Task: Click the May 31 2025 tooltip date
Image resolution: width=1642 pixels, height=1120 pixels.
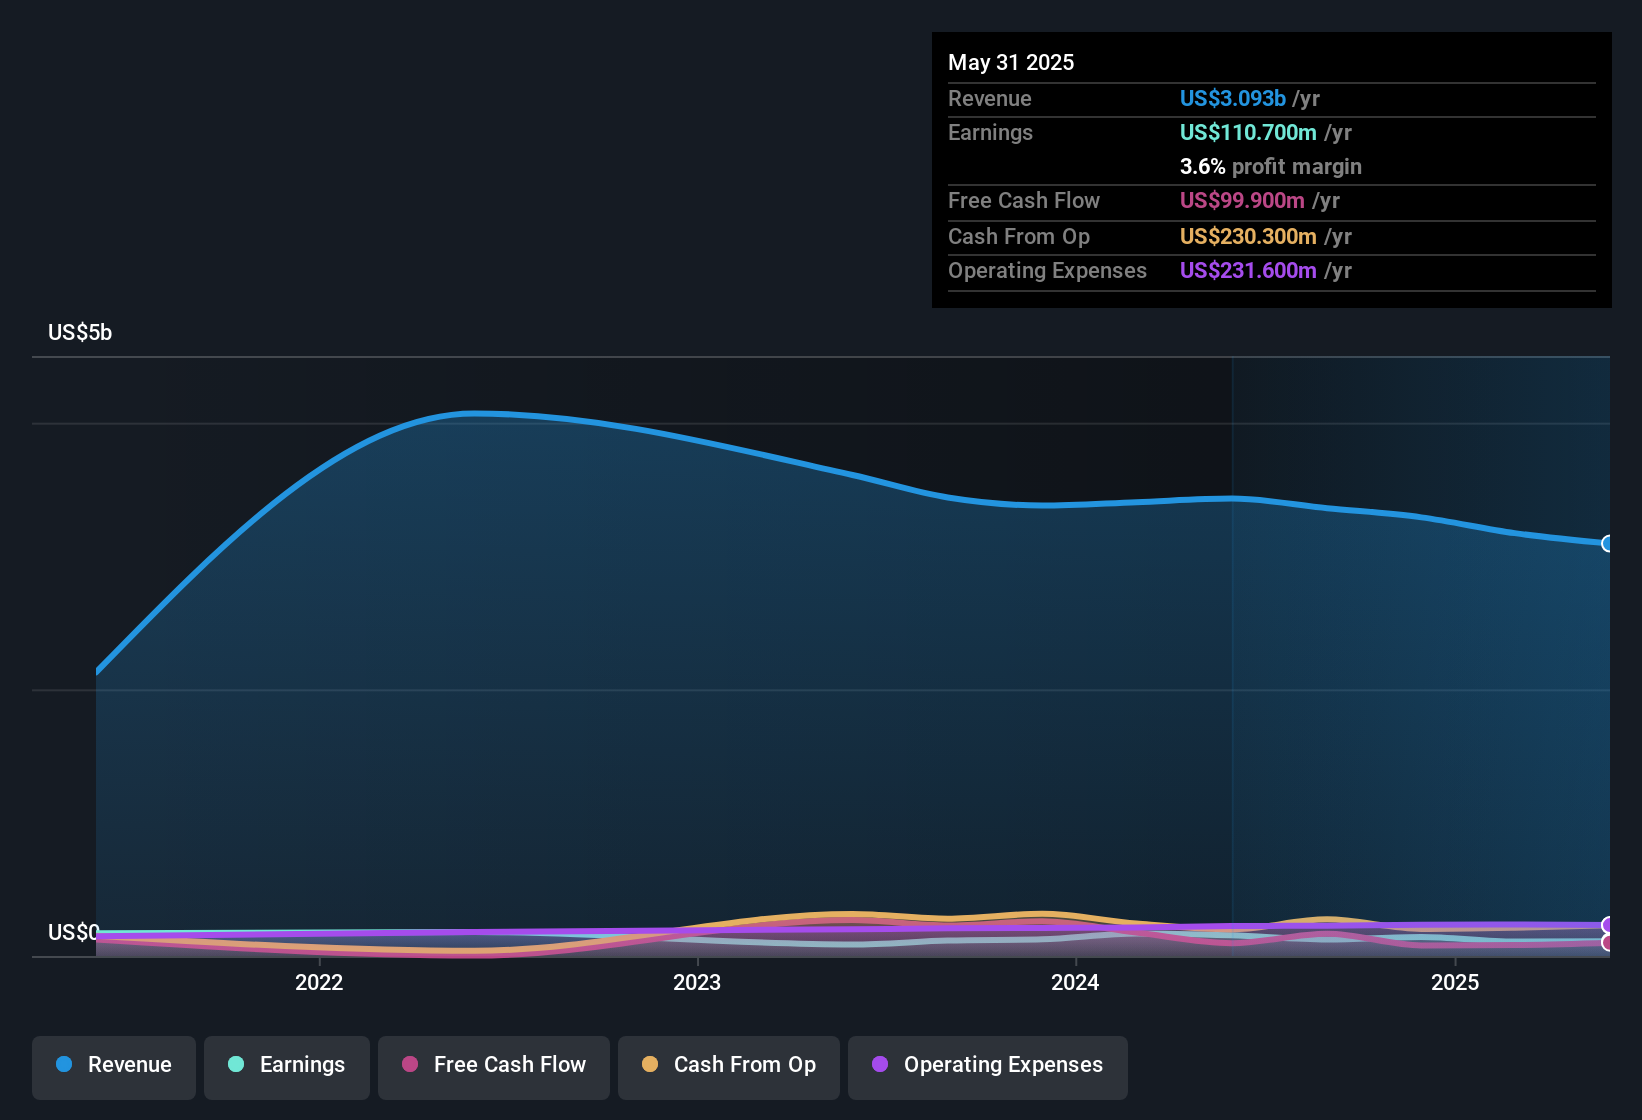Action: pyautogui.click(x=1011, y=62)
